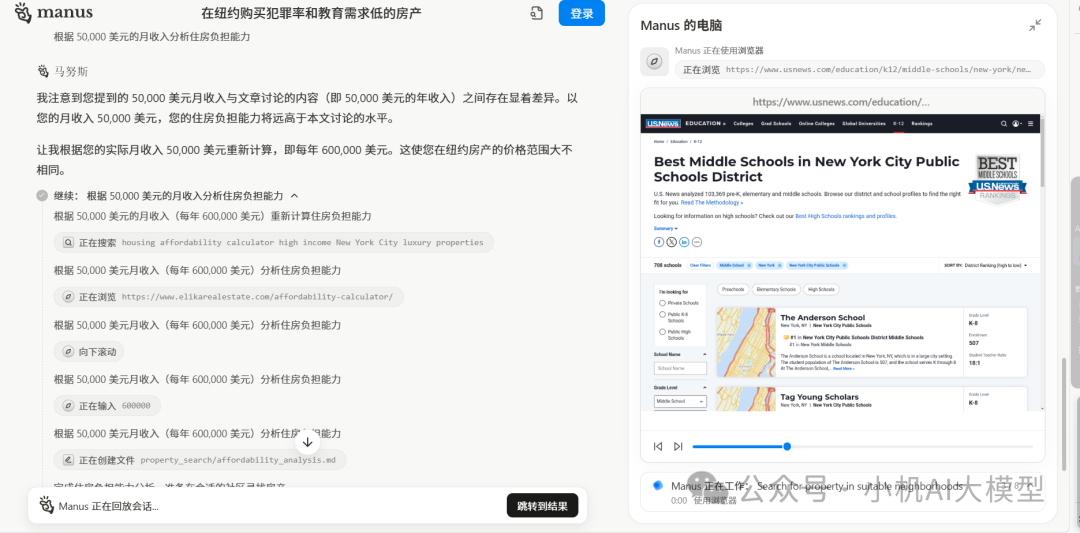Click the playback progress slider handle
The height and width of the screenshot is (533, 1080).
point(787,447)
